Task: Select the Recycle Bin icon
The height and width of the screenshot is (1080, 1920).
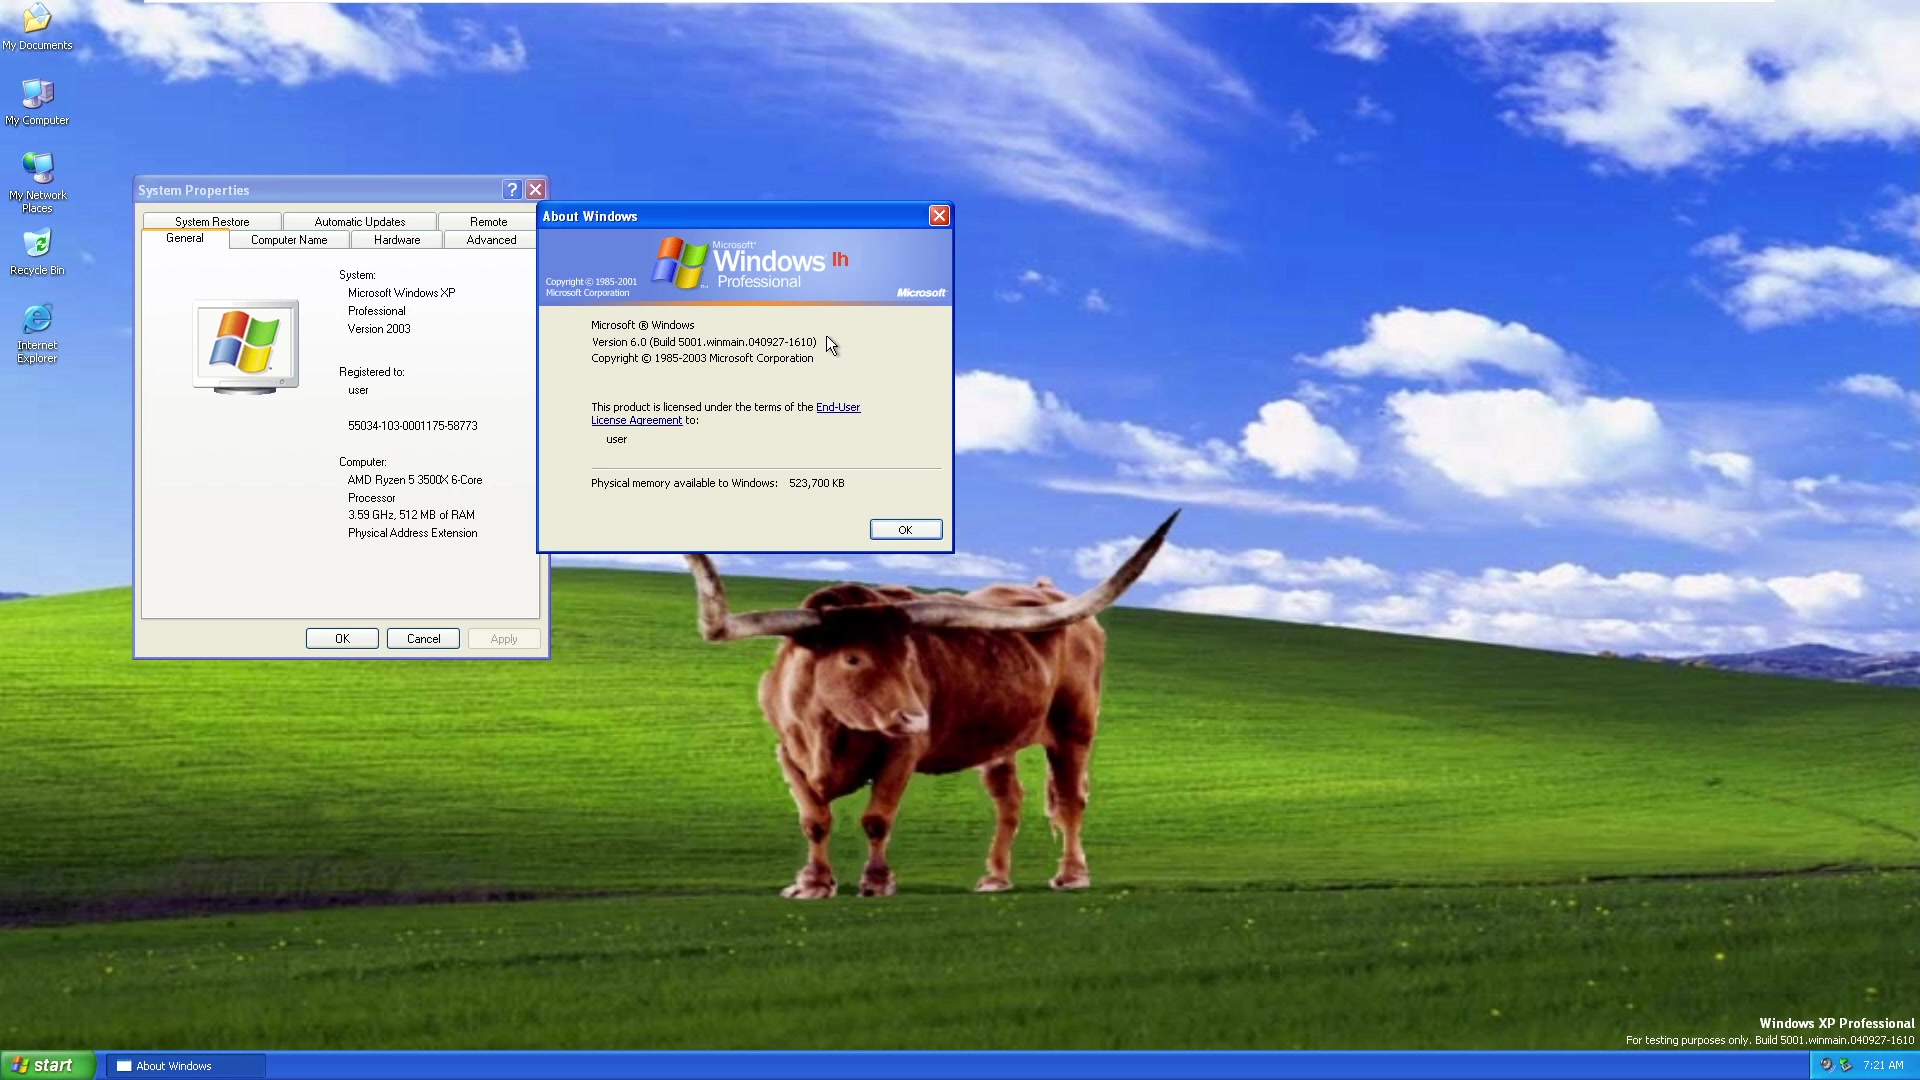Action: (x=37, y=253)
